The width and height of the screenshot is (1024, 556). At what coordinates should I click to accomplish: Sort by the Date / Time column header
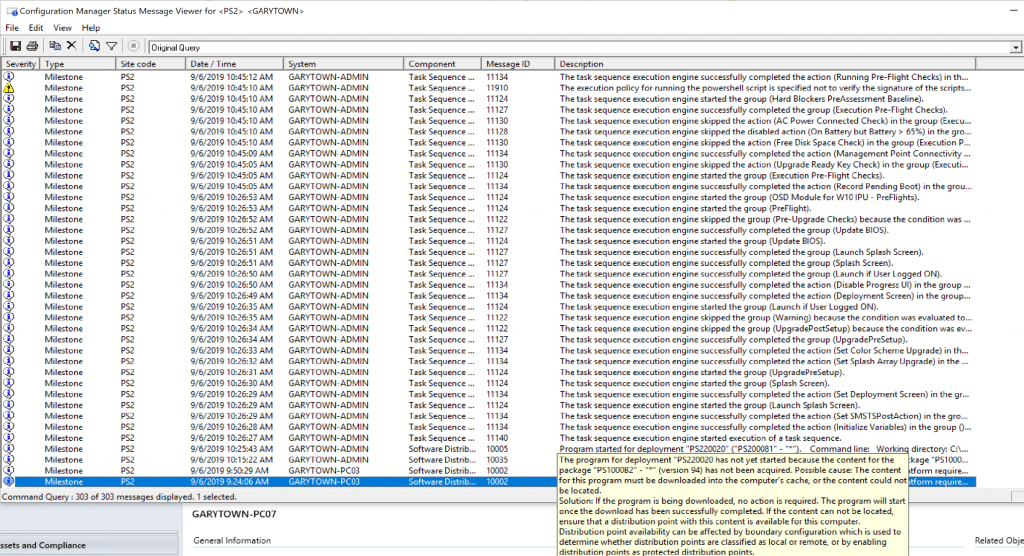click(x=235, y=64)
